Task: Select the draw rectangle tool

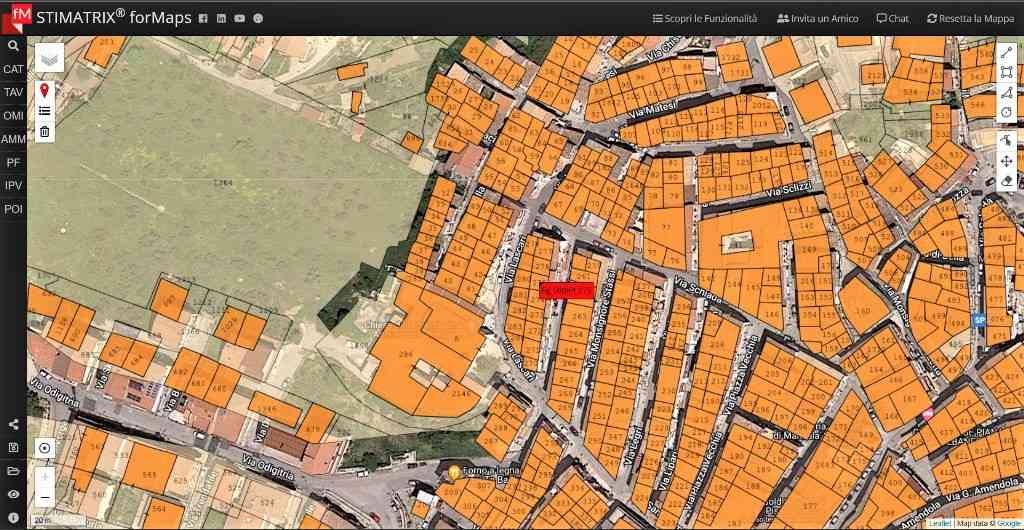Action: pos(1006,72)
